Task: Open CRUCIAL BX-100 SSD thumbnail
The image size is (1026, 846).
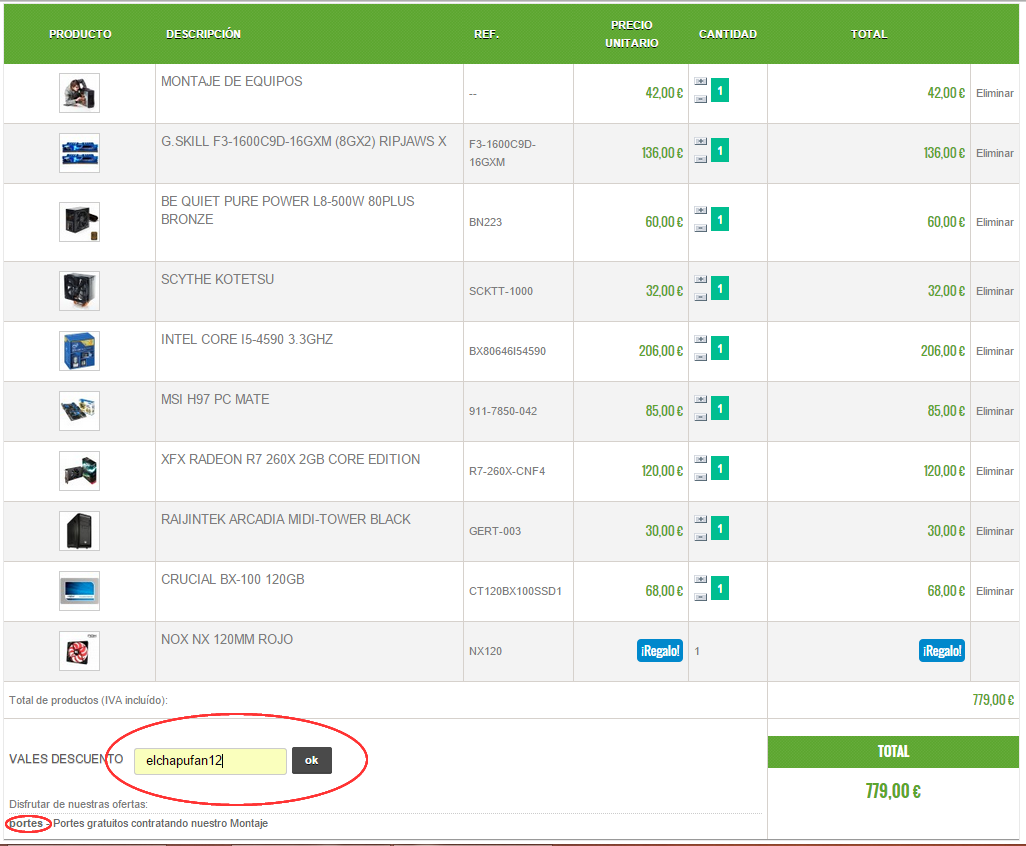Action: (x=79, y=591)
